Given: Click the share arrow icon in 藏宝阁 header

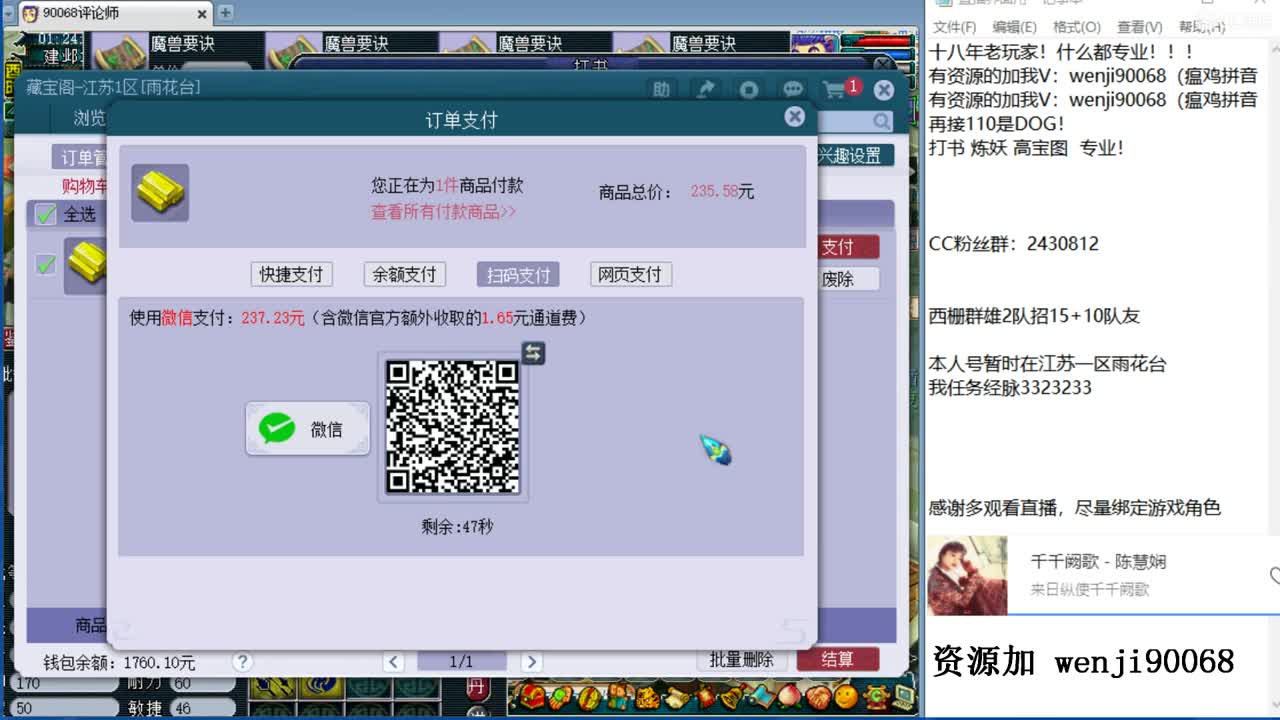Looking at the screenshot, I should tap(706, 90).
